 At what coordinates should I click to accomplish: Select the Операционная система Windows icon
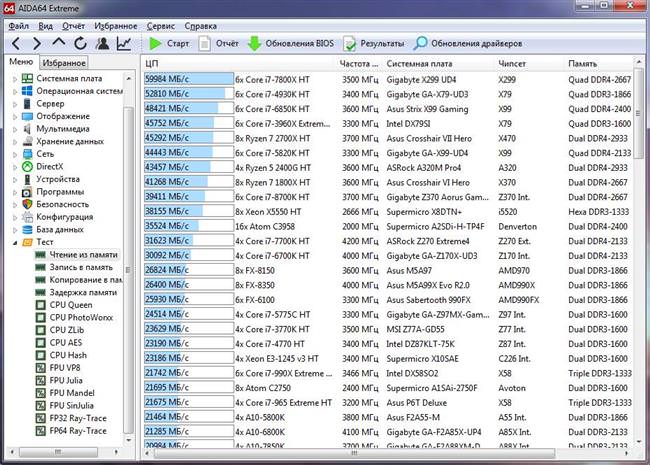tap(27, 91)
